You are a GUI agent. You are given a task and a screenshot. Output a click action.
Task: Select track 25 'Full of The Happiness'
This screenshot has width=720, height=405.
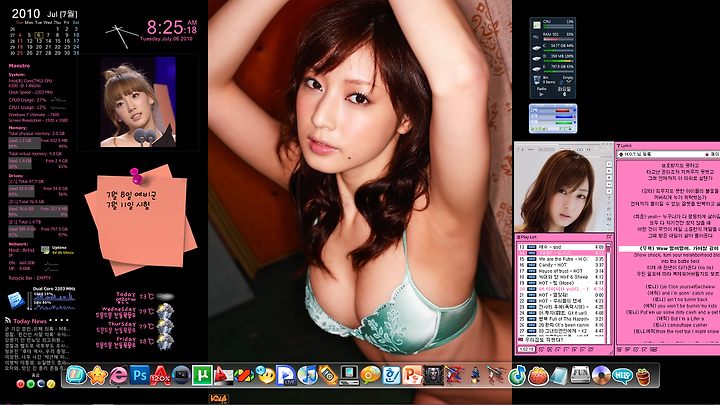tap(561, 319)
